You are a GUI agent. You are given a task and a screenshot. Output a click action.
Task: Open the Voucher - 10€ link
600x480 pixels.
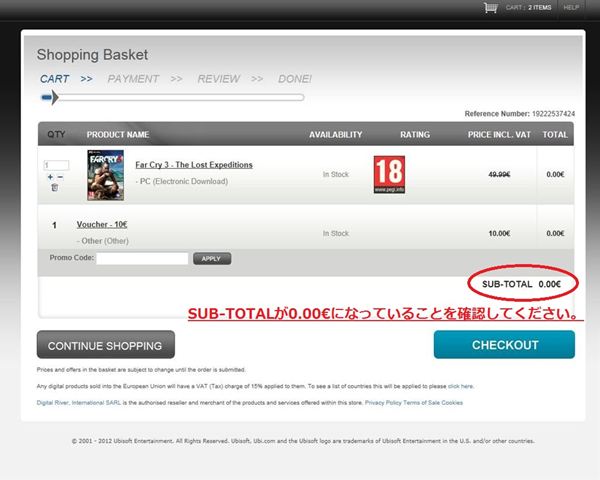point(102,225)
